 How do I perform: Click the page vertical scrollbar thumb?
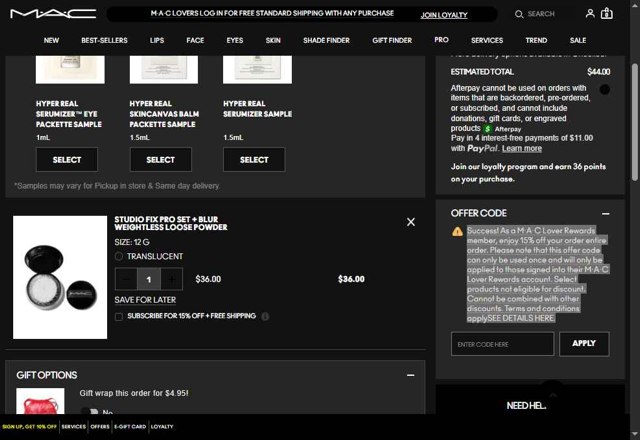(635, 122)
